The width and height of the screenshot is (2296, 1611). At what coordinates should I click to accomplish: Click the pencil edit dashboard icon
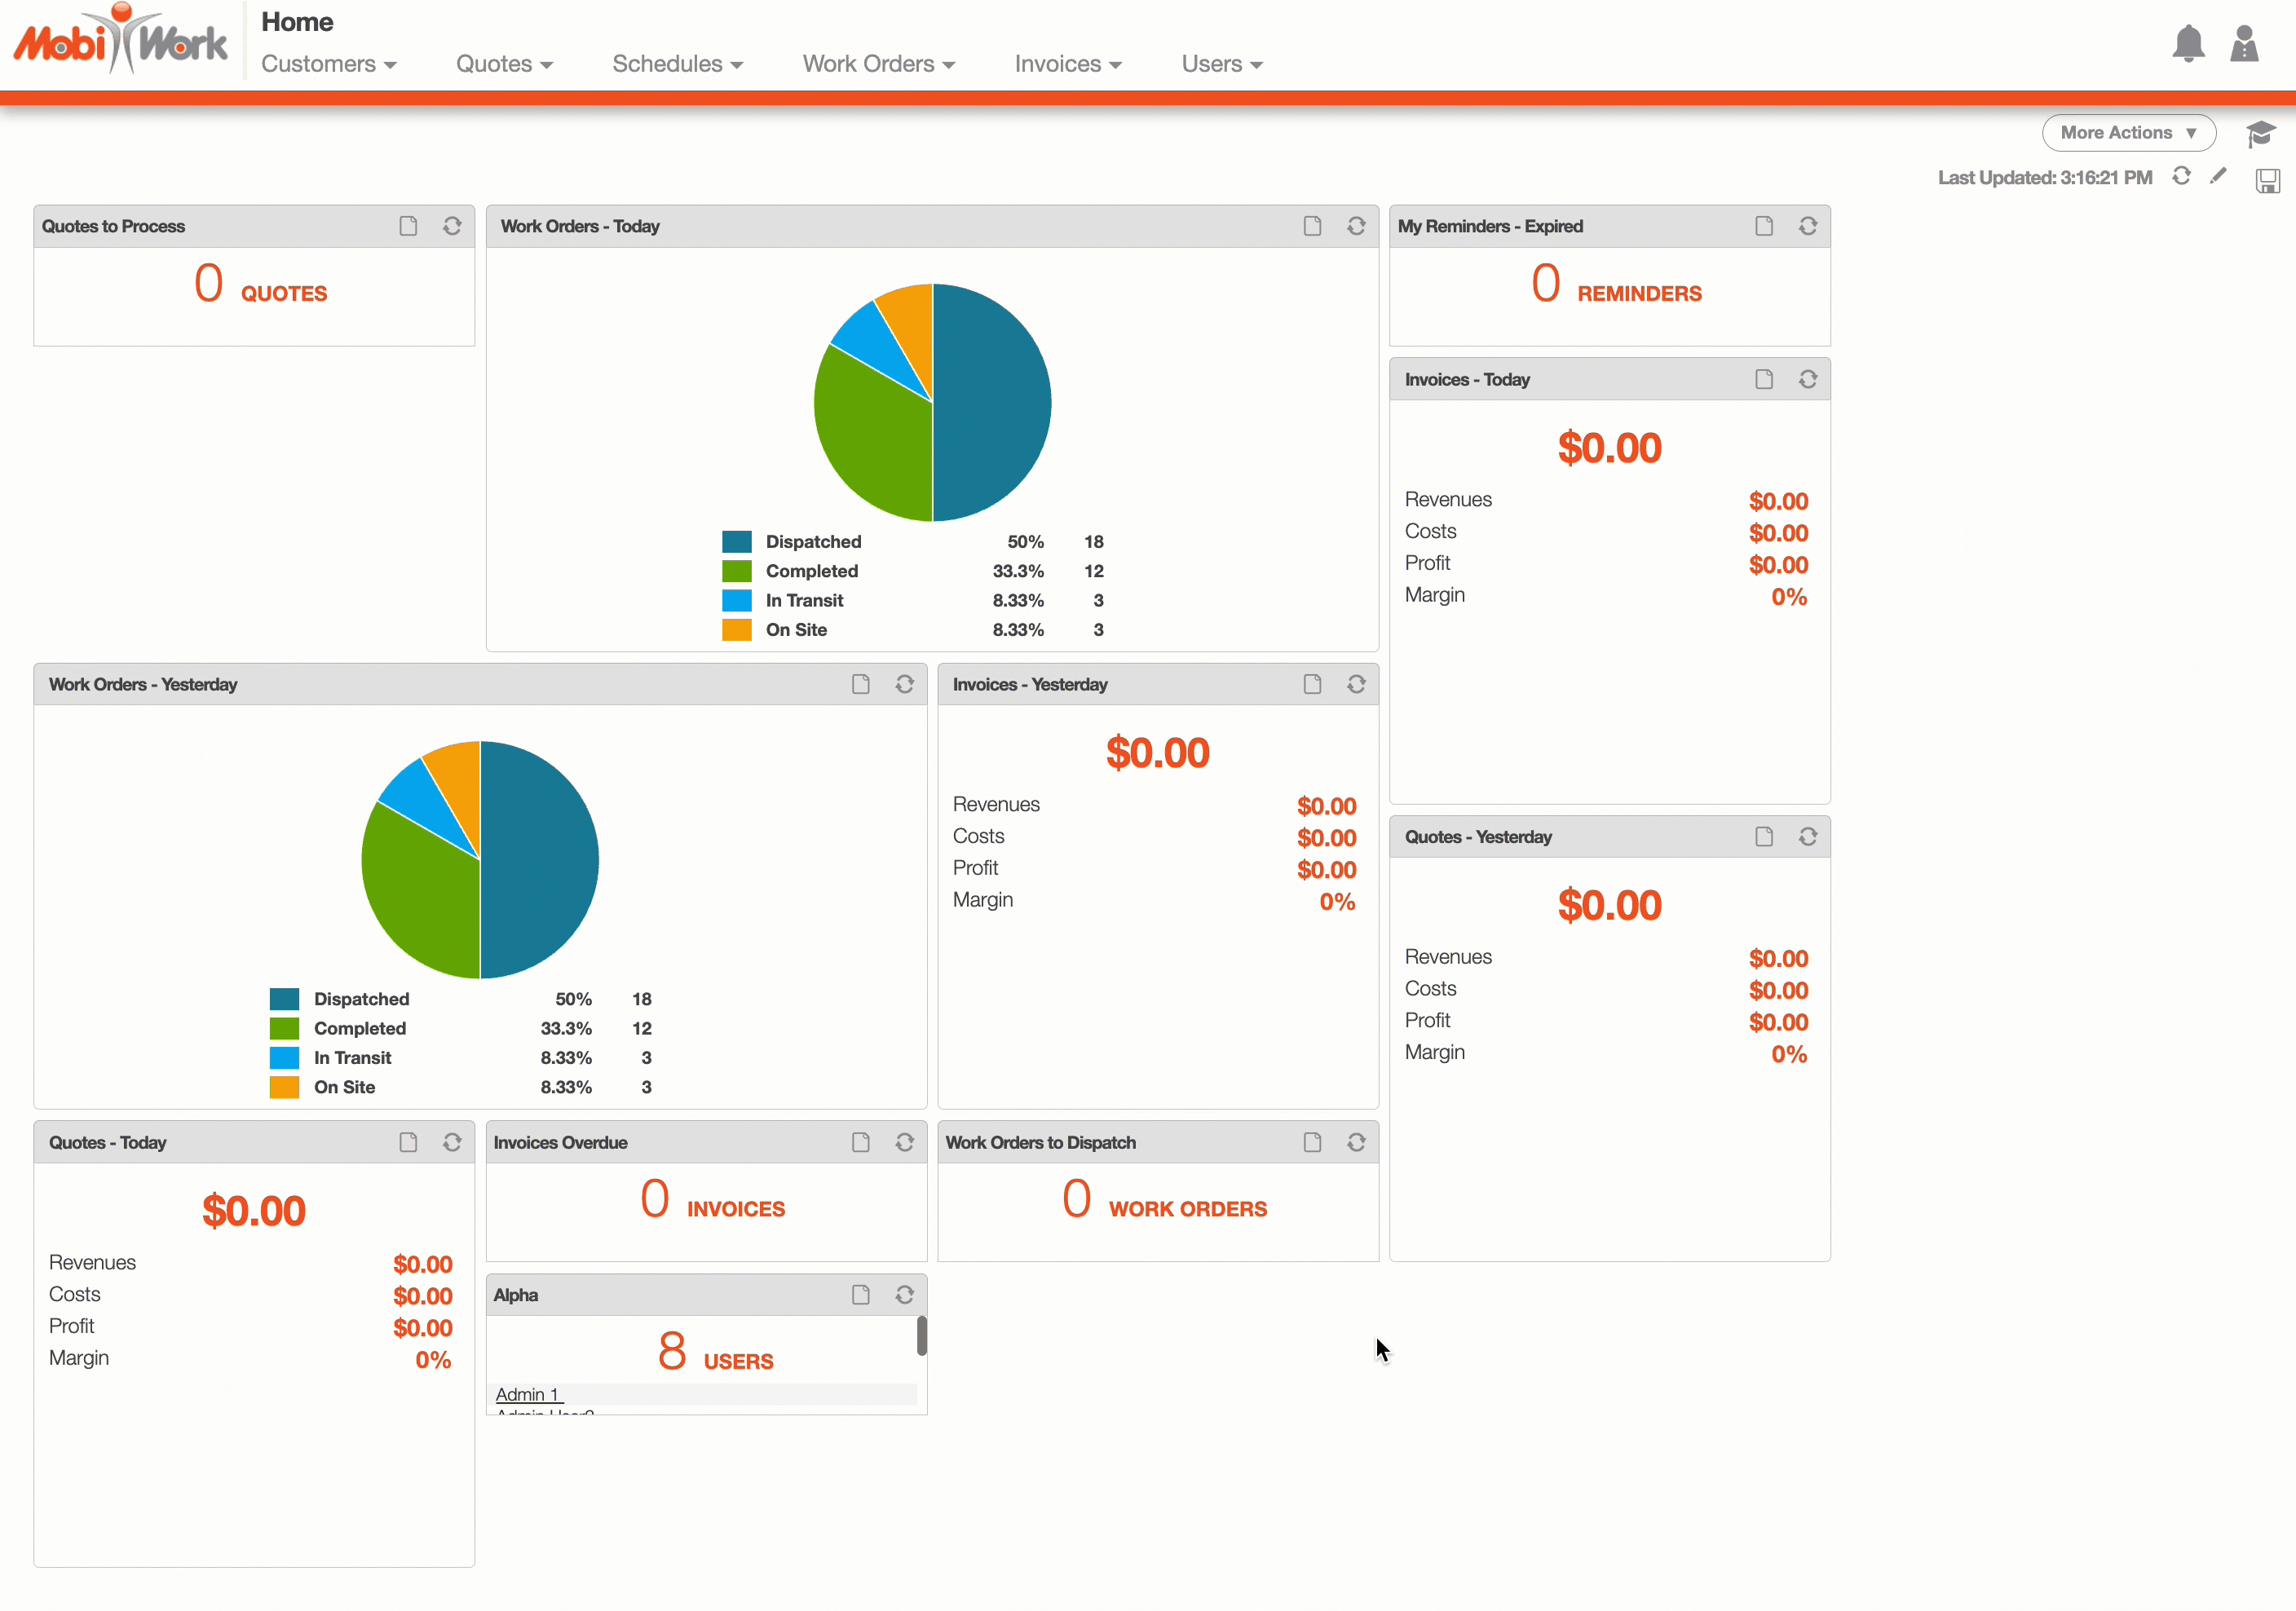click(2218, 176)
